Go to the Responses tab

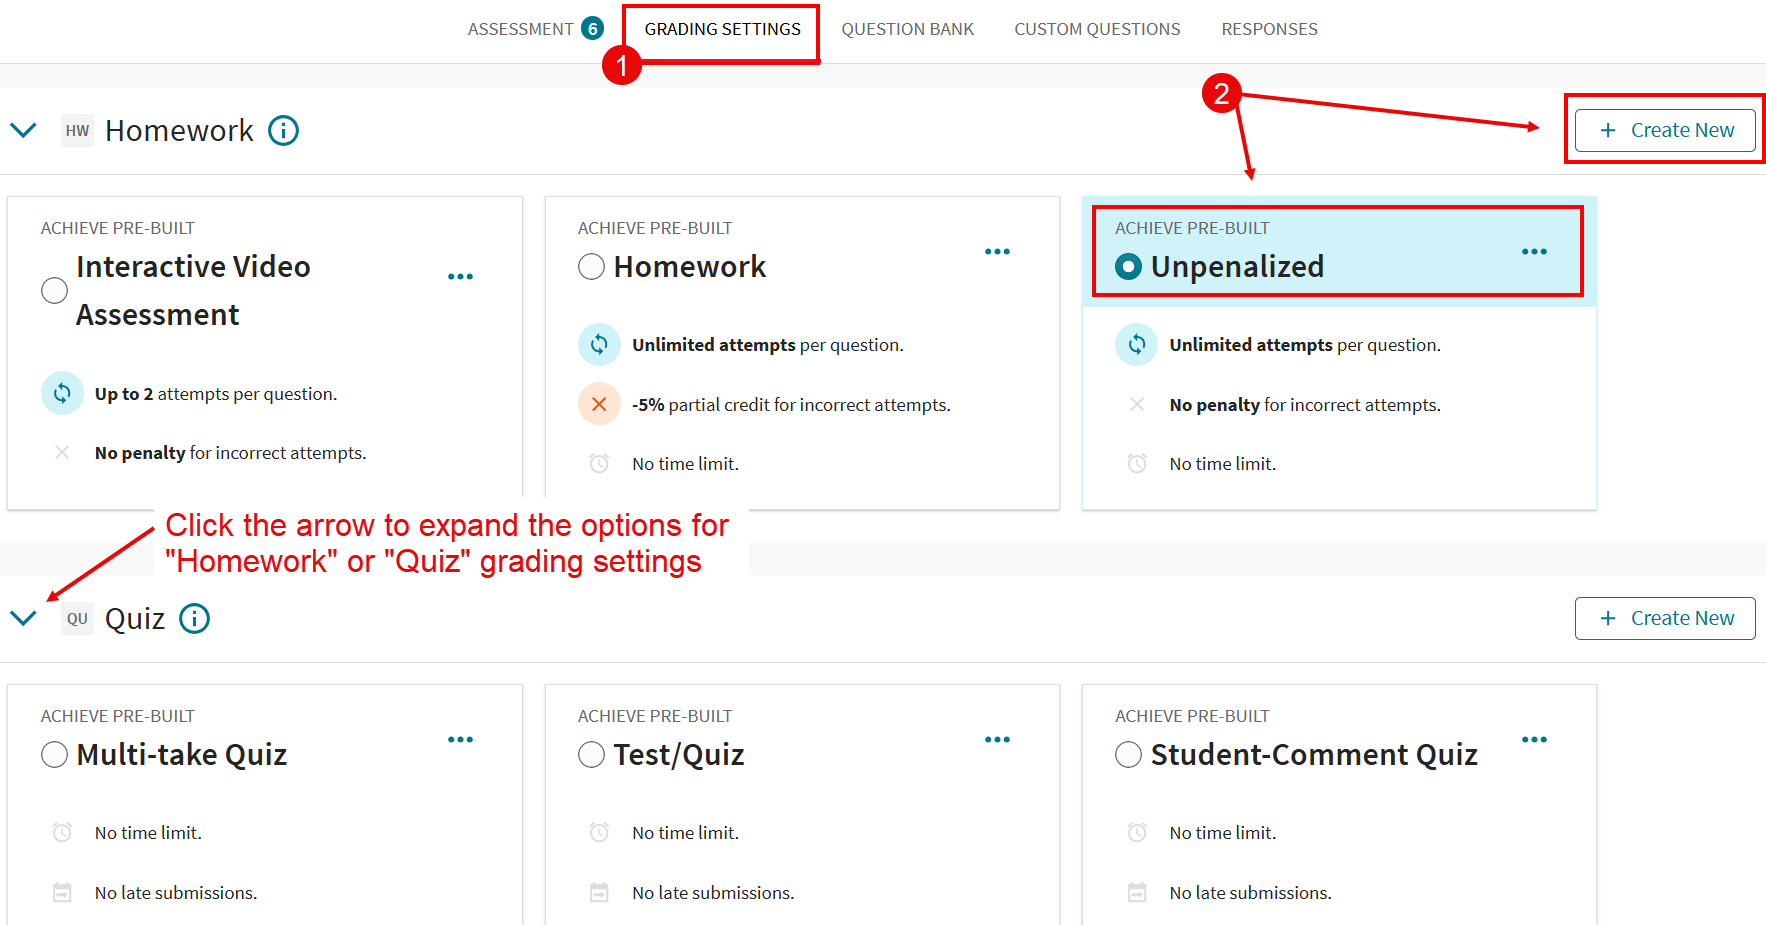[x=1269, y=29]
